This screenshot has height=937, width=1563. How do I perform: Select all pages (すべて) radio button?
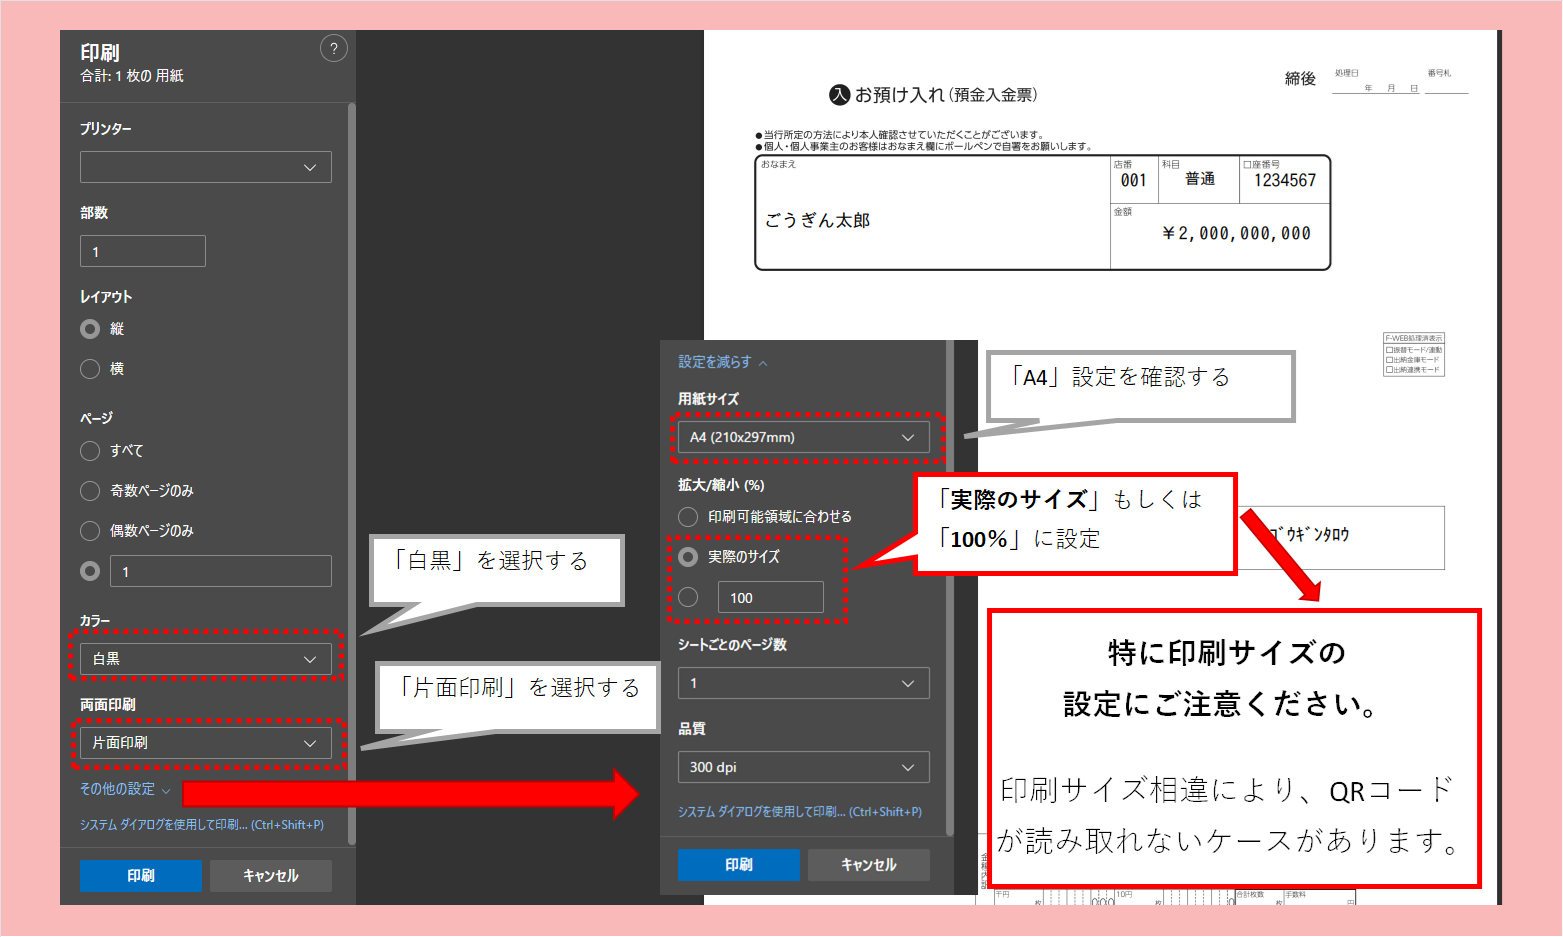[x=90, y=451]
